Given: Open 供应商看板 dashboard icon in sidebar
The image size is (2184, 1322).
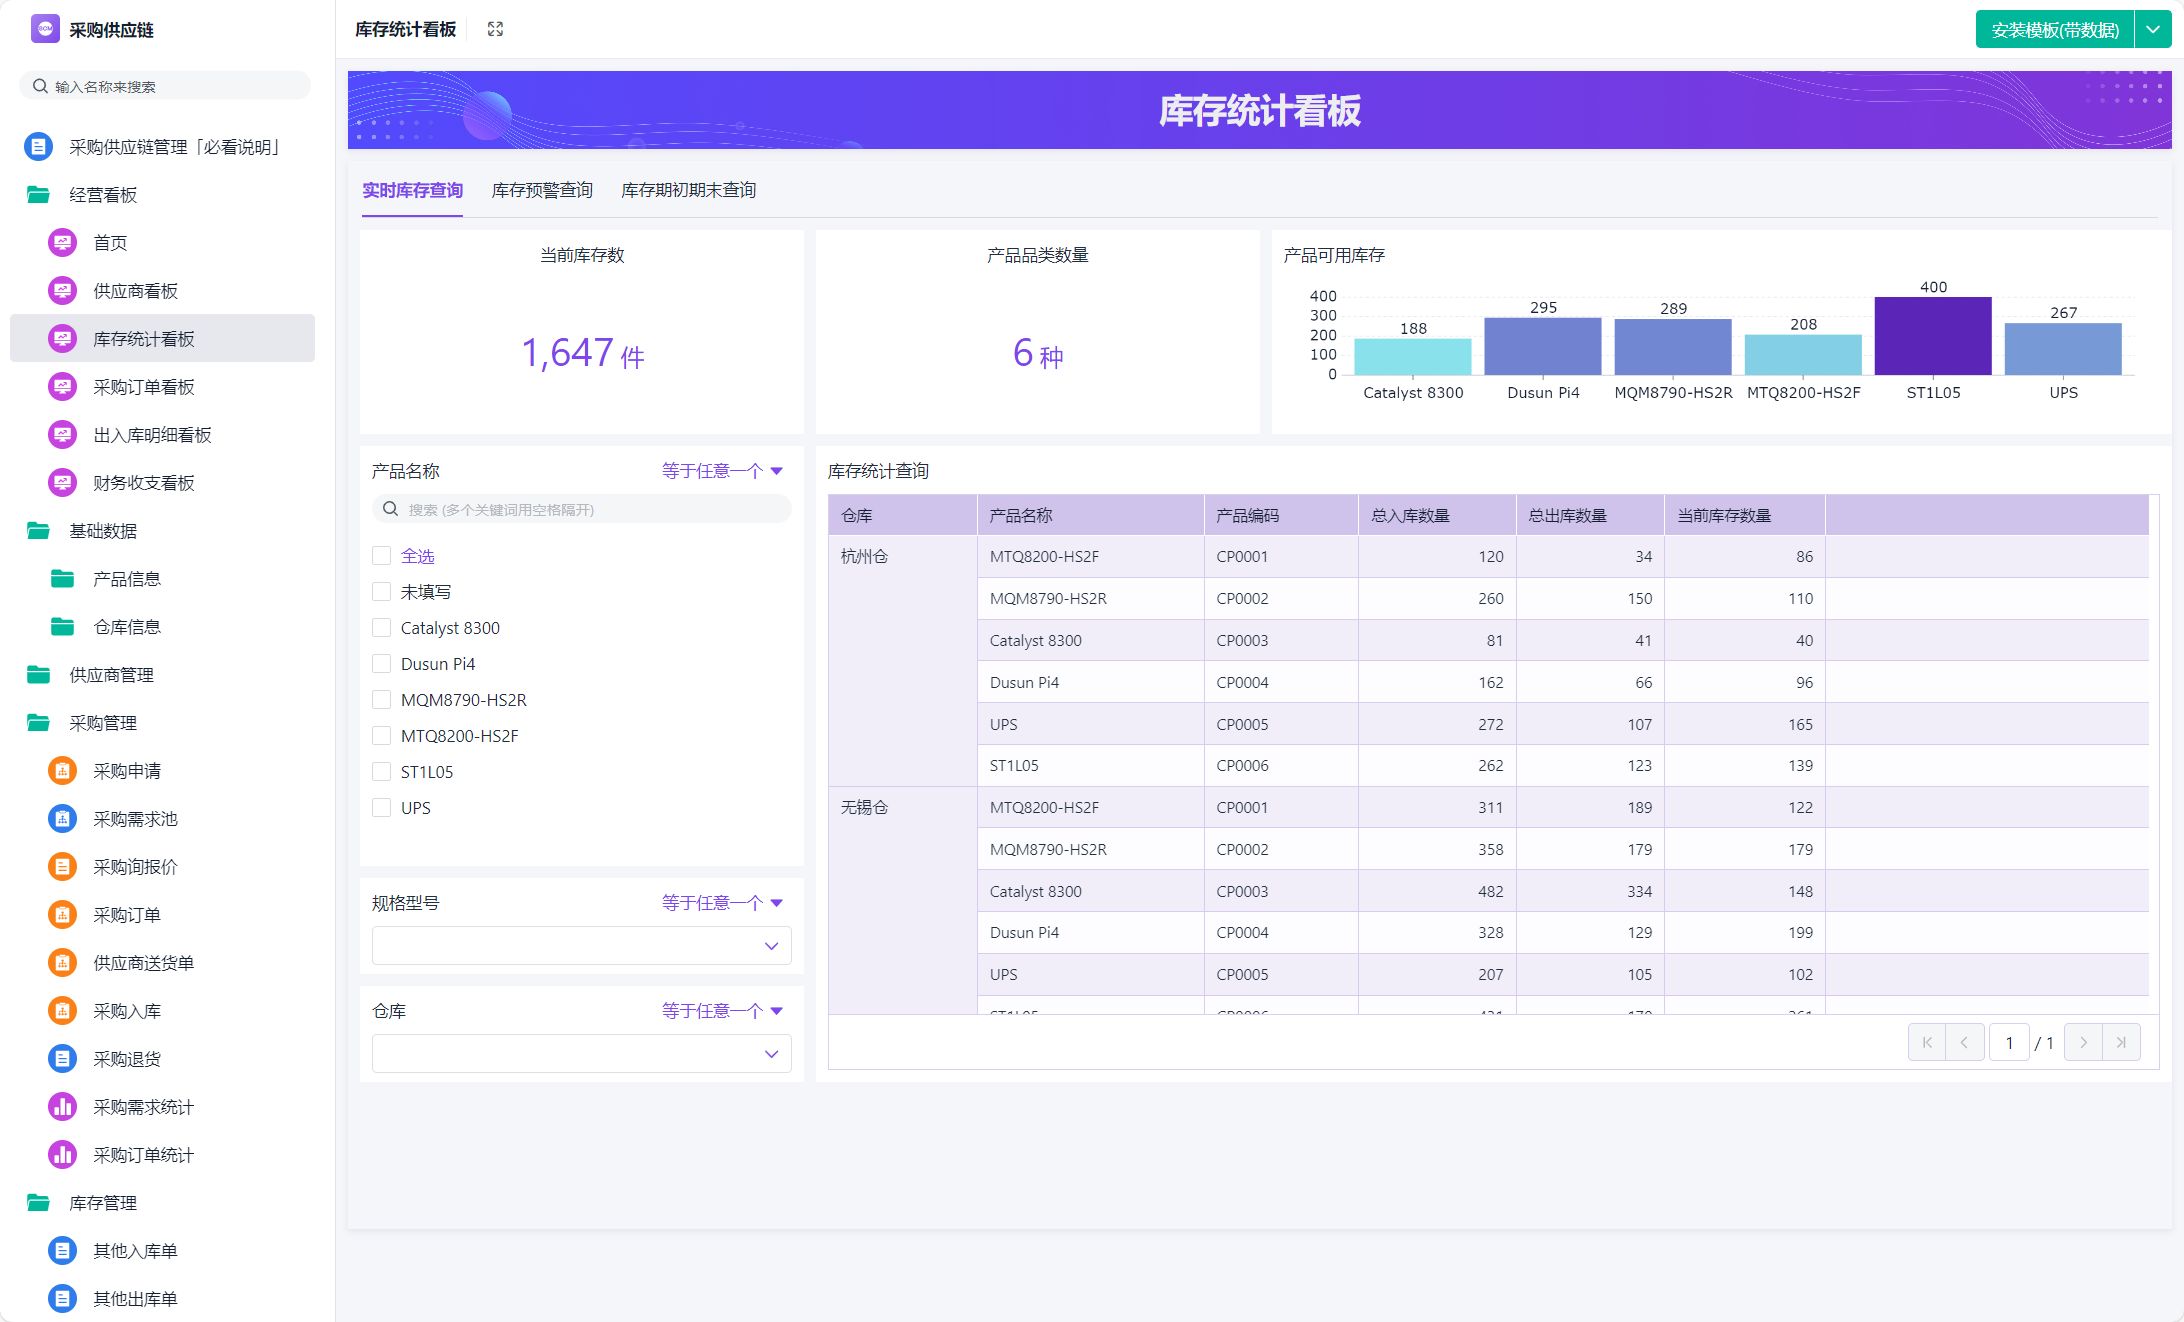Looking at the screenshot, I should [62, 291].
